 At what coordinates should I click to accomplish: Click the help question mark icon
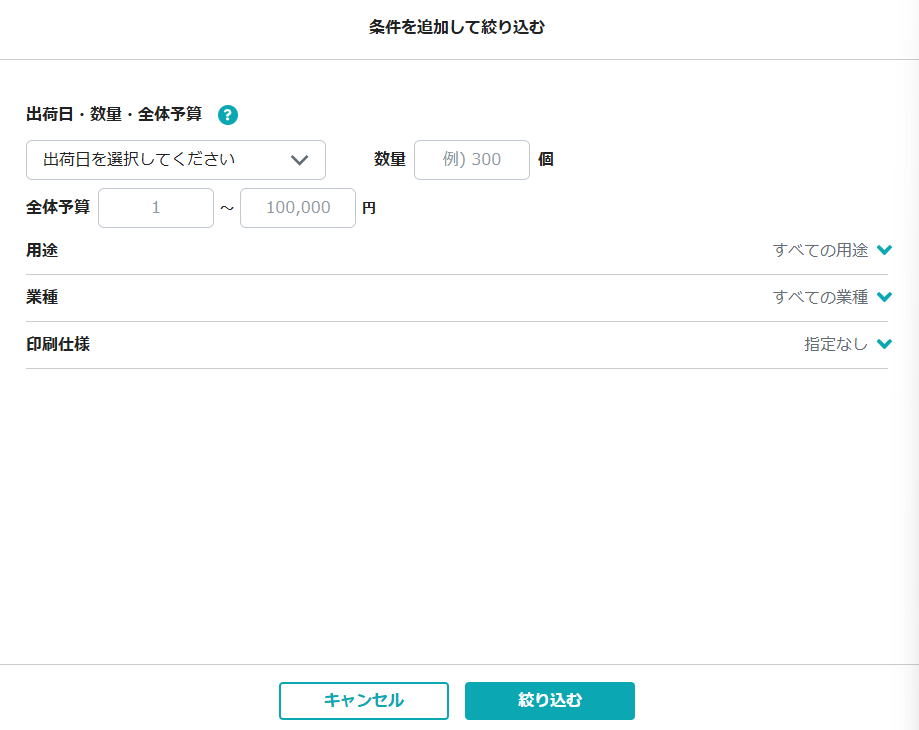pyautogui.click(x=228, y=115)
